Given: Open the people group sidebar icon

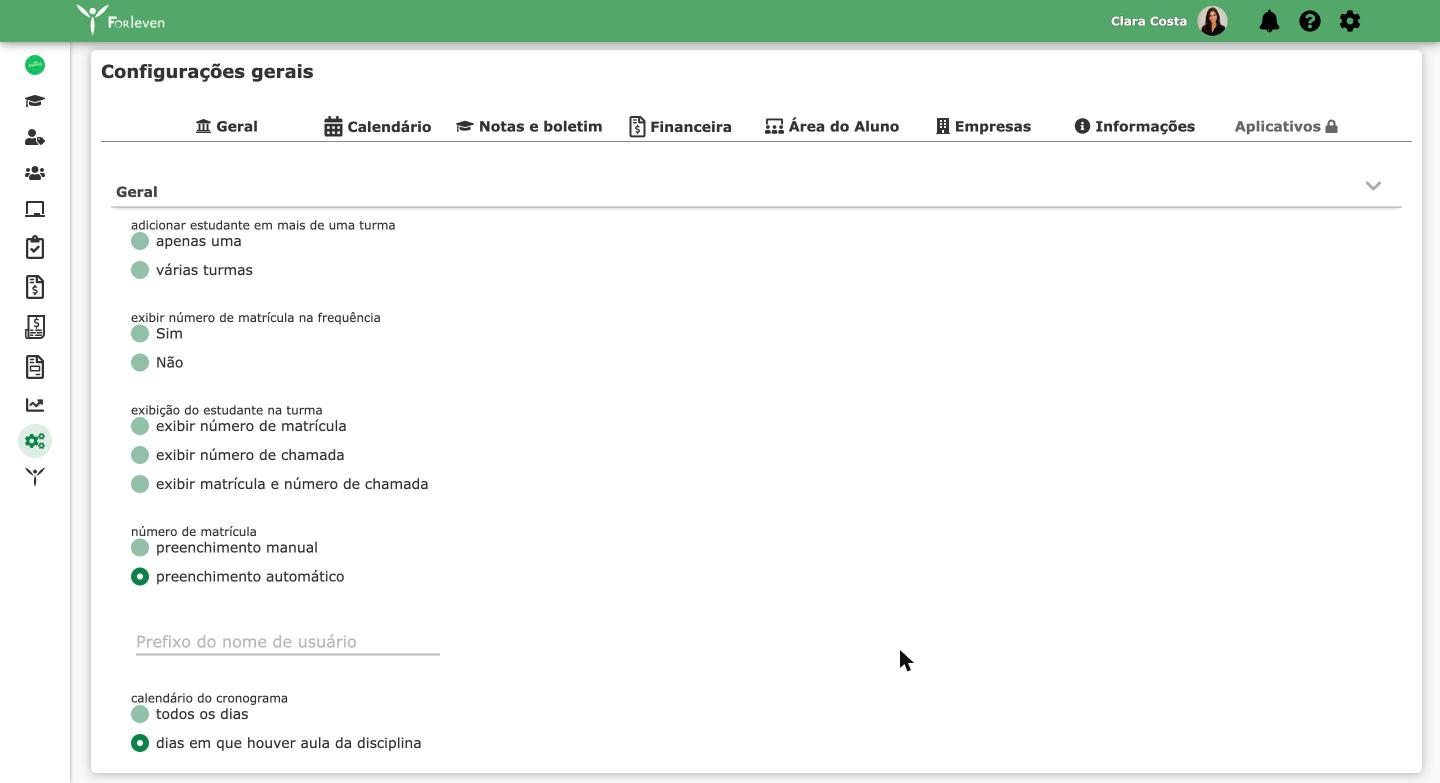Looking at the screenshot, I should pos(35,173).
